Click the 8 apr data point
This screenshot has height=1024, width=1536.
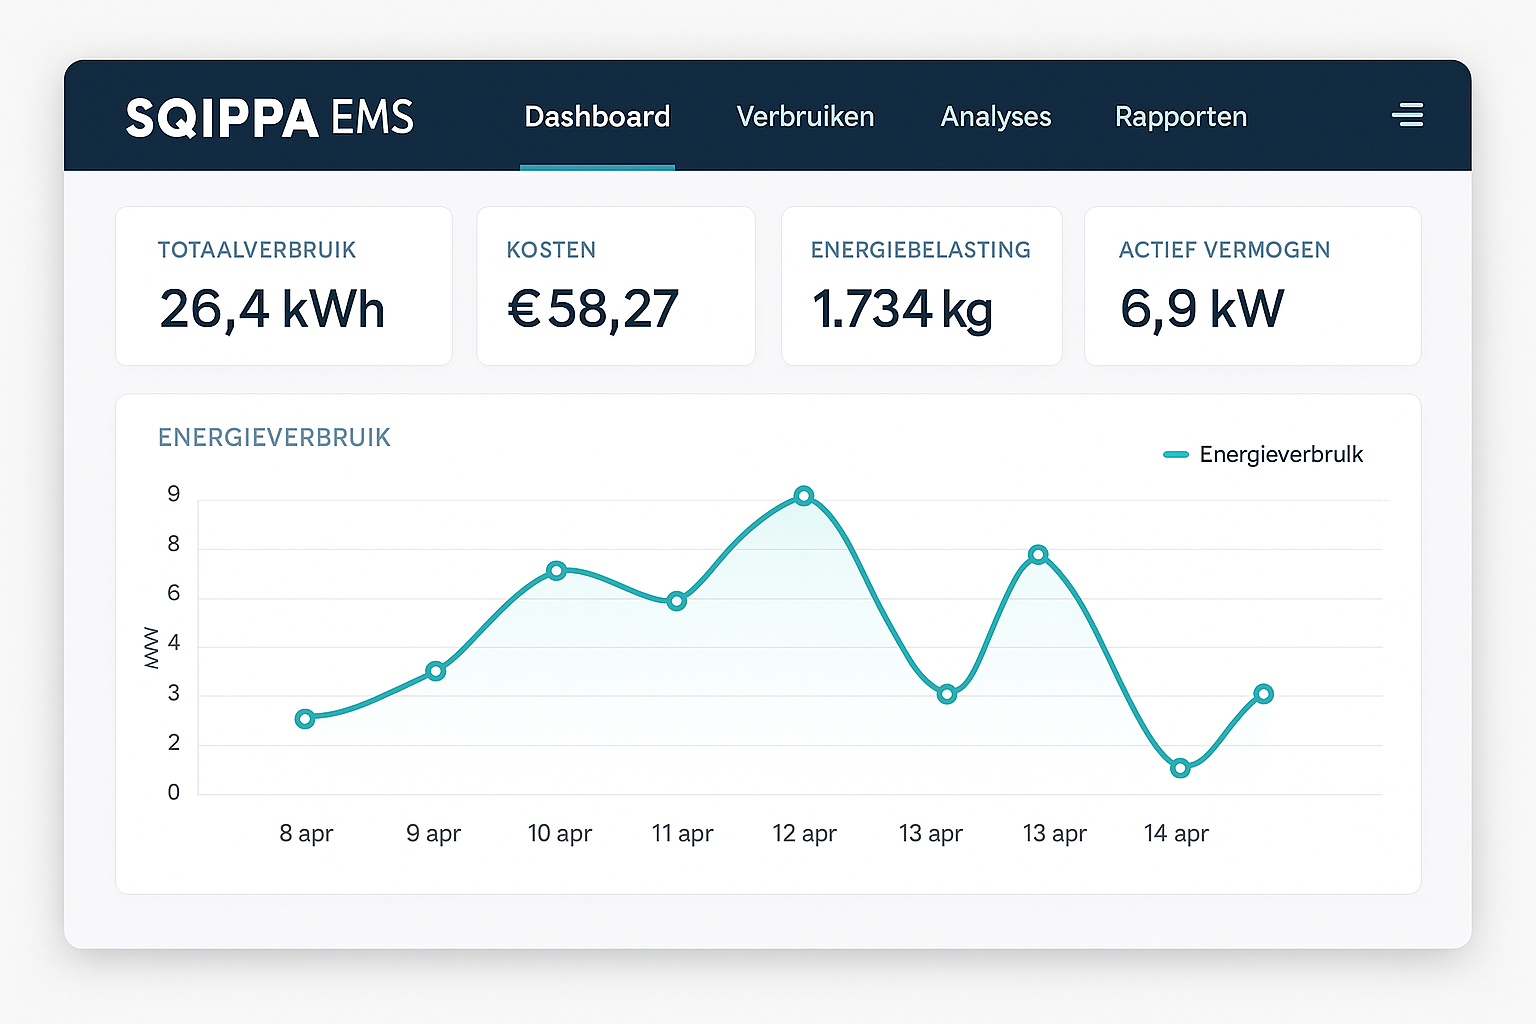tap(305, 719)
